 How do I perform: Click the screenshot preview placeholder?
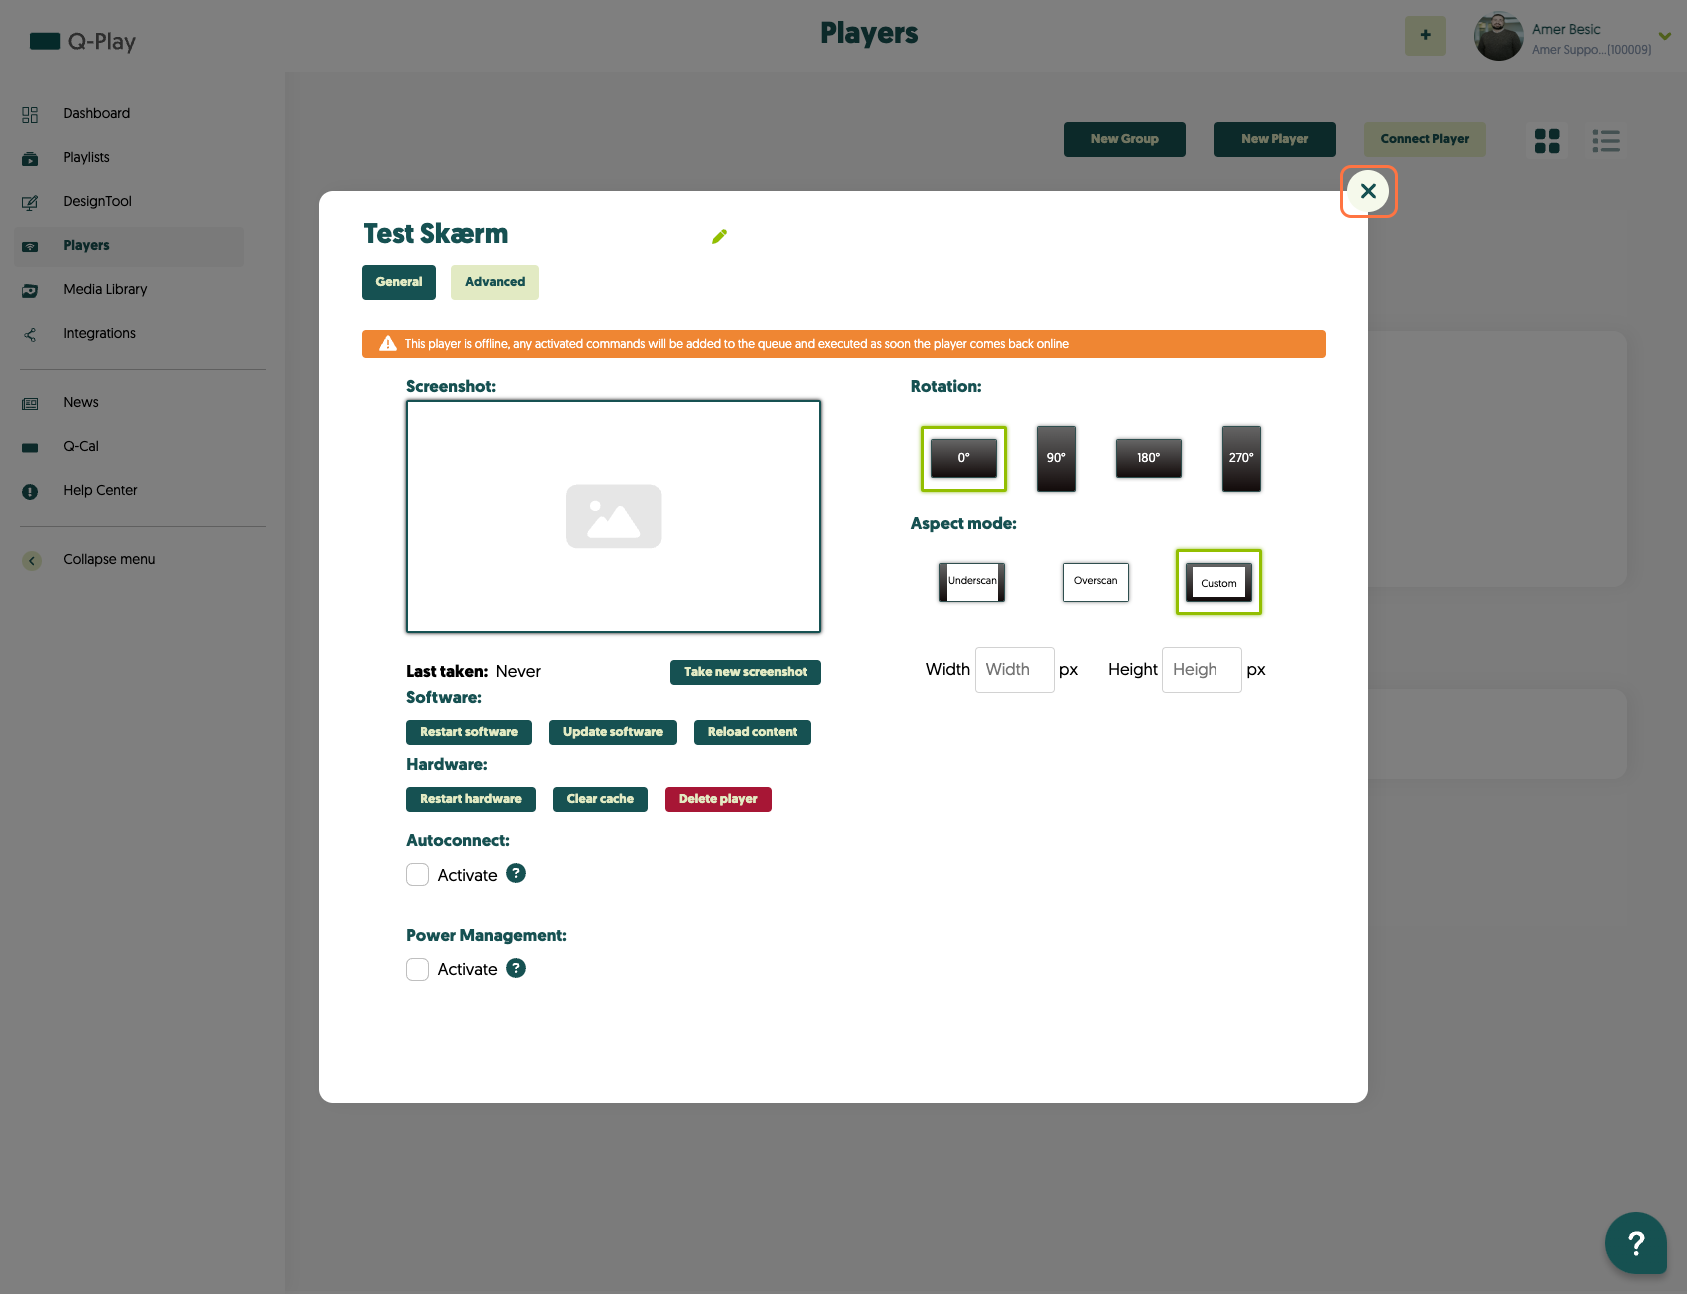(x=613, y=517)
